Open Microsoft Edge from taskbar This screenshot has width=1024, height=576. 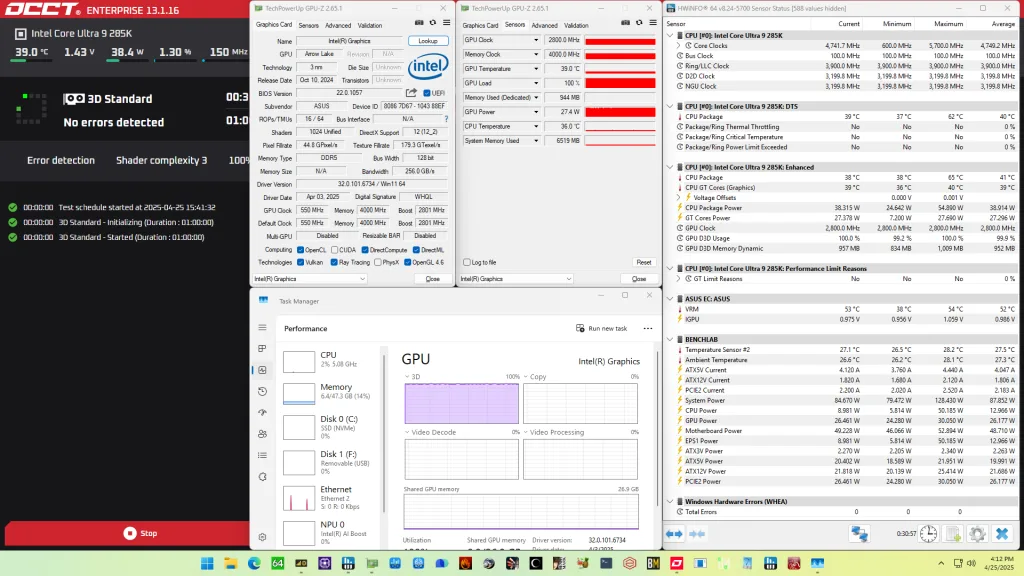(254, 563)
